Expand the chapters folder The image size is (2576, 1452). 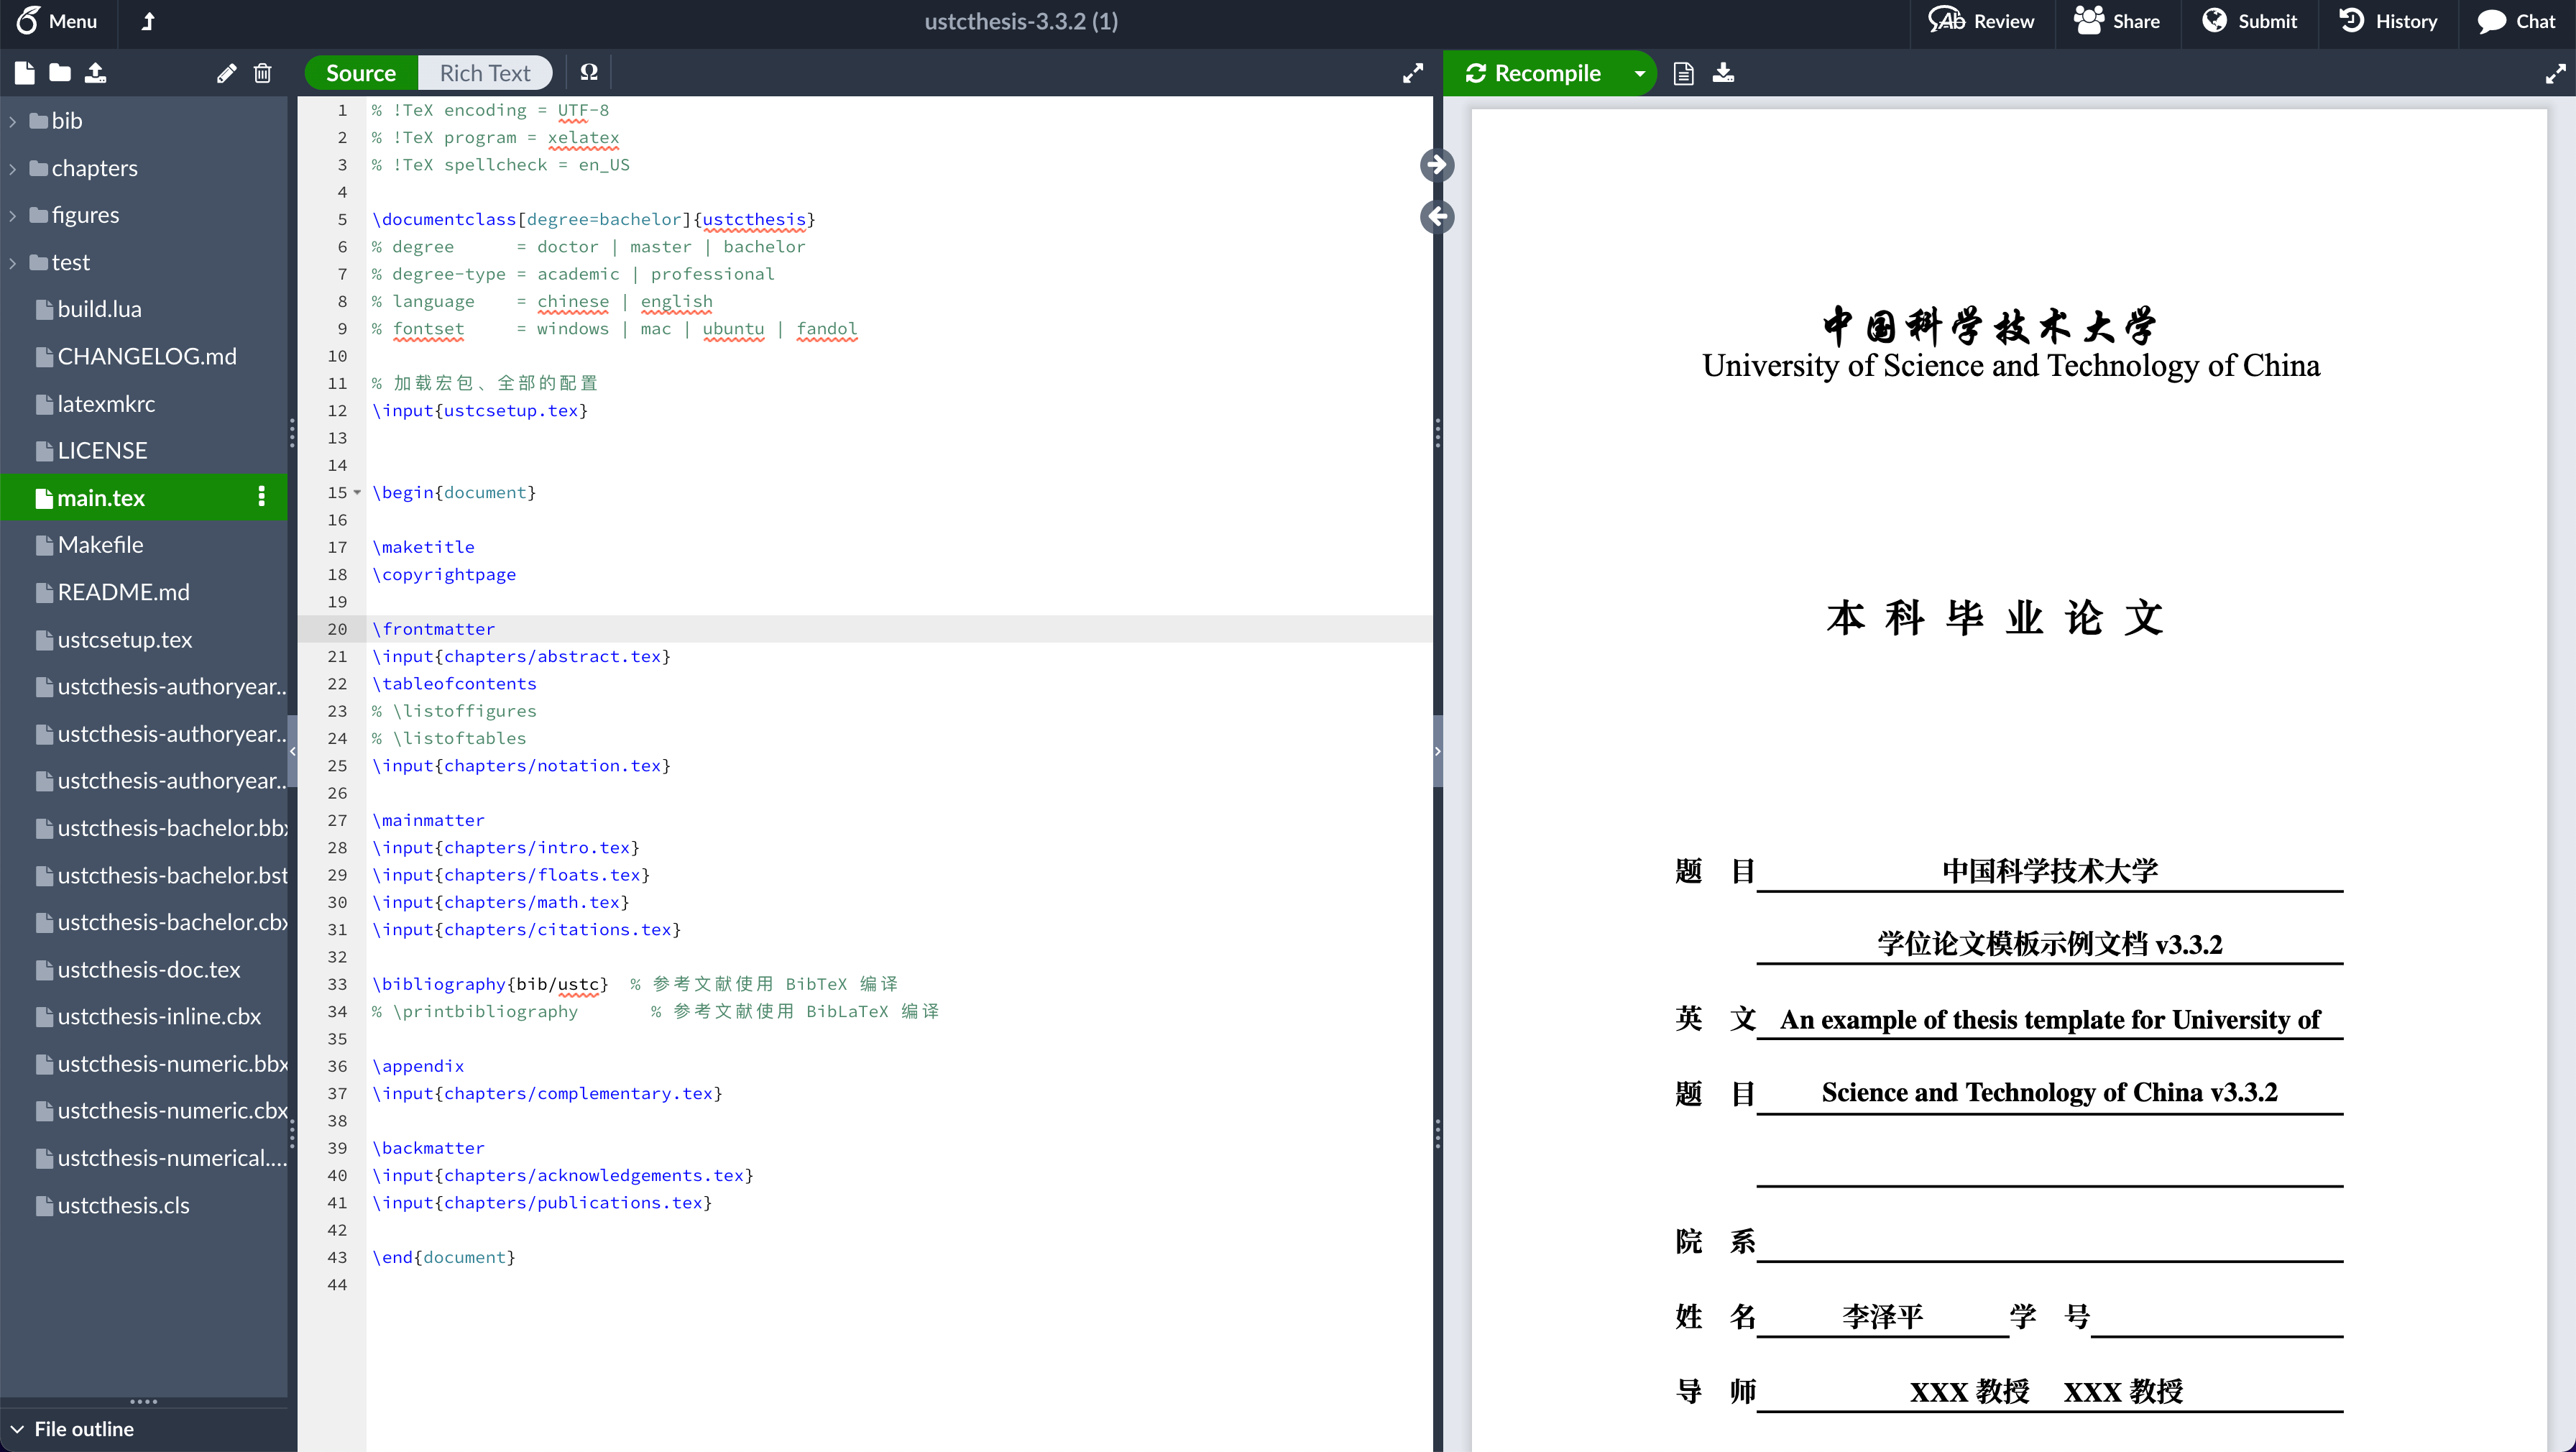pyautogui.click(x=12, y=167)
